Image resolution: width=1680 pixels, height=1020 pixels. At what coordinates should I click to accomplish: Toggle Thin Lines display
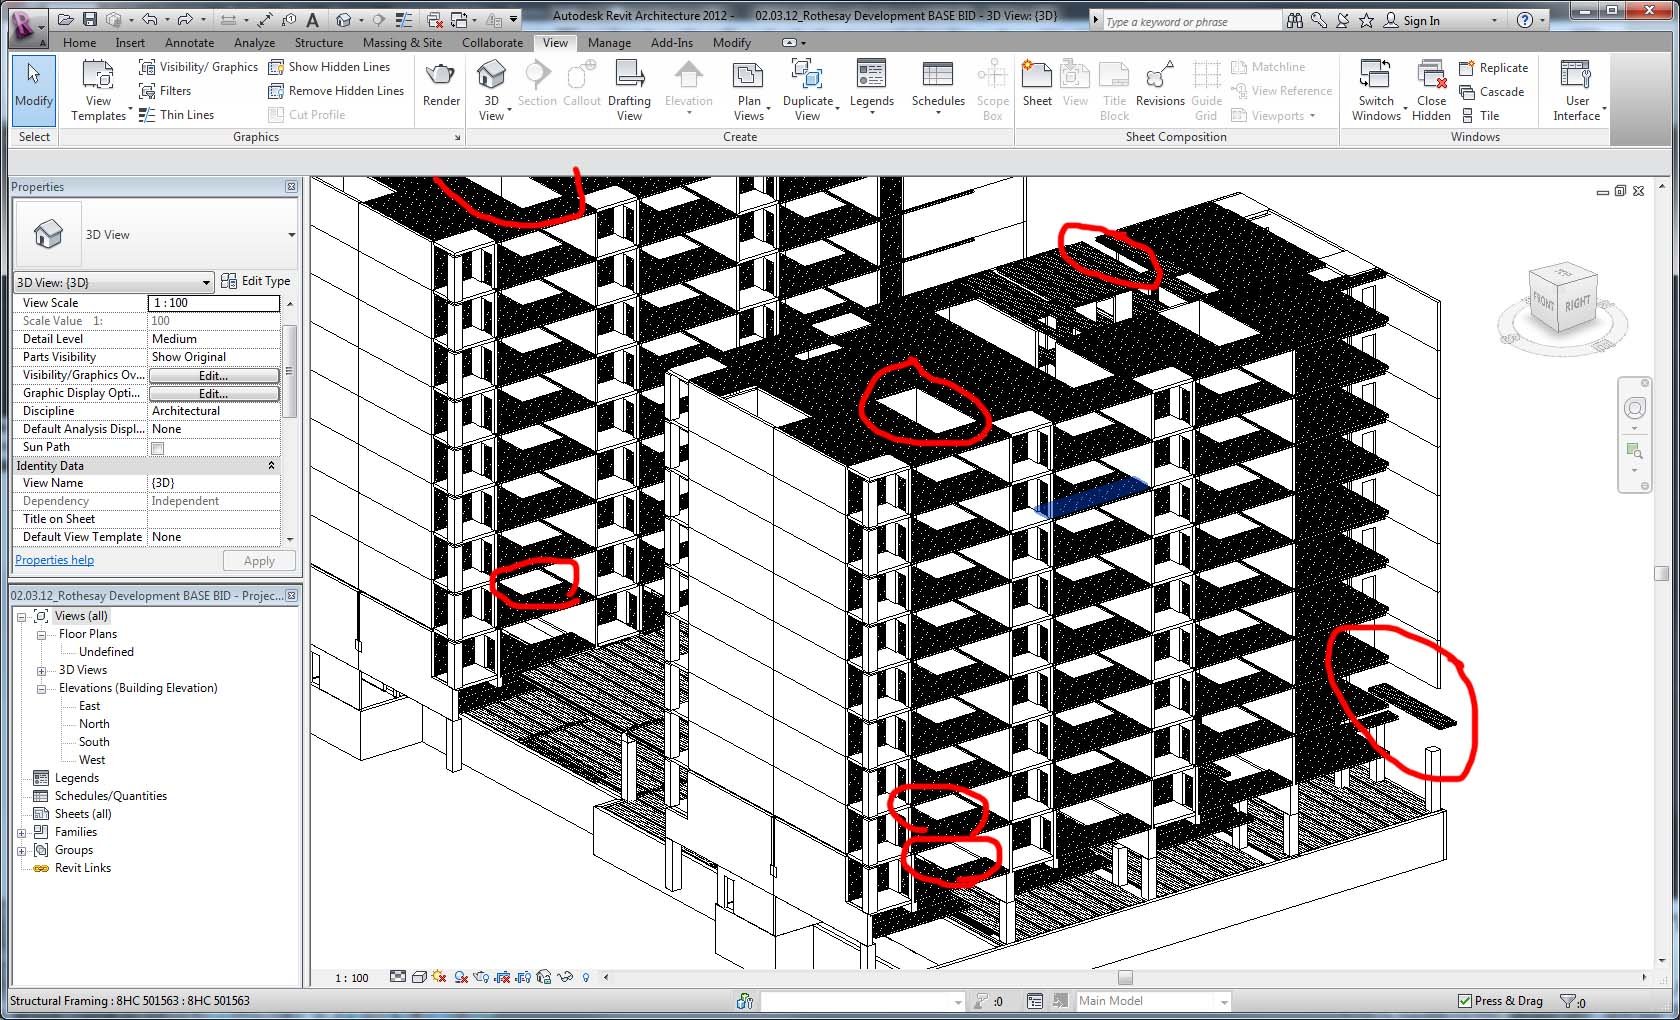[x=176, y=115]
